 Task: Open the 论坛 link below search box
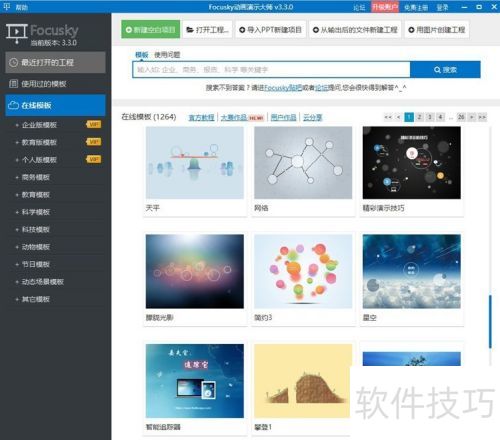pos(321,88)
